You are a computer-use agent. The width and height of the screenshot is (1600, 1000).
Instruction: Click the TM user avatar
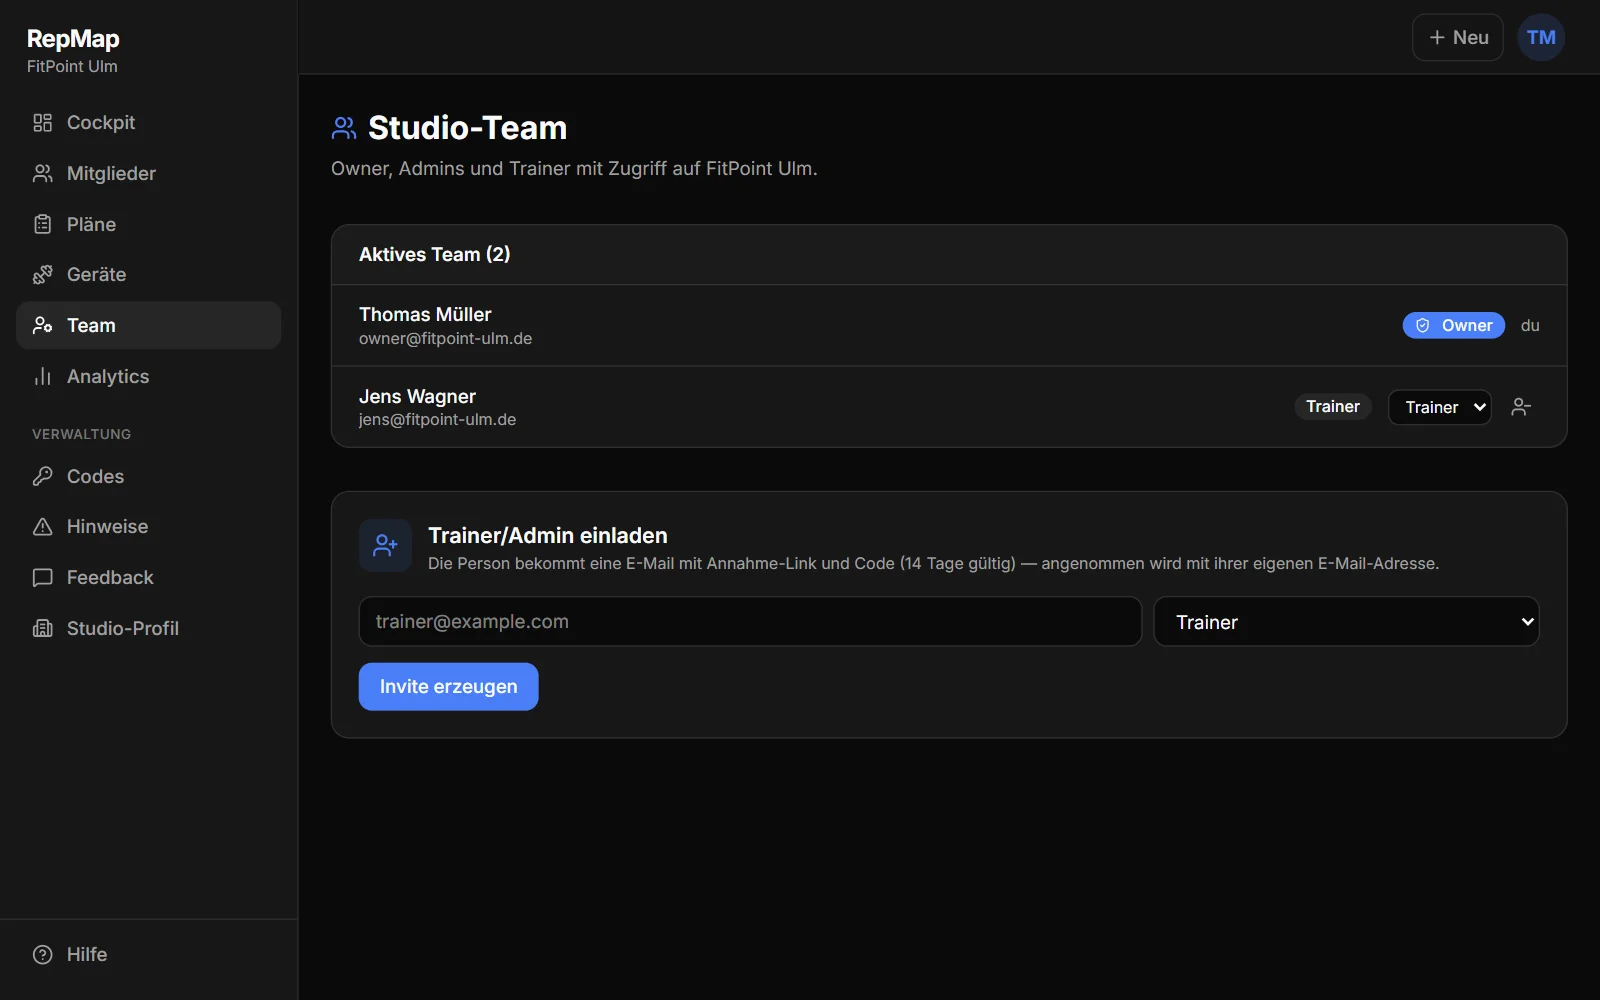click(x=1541, y=38)
